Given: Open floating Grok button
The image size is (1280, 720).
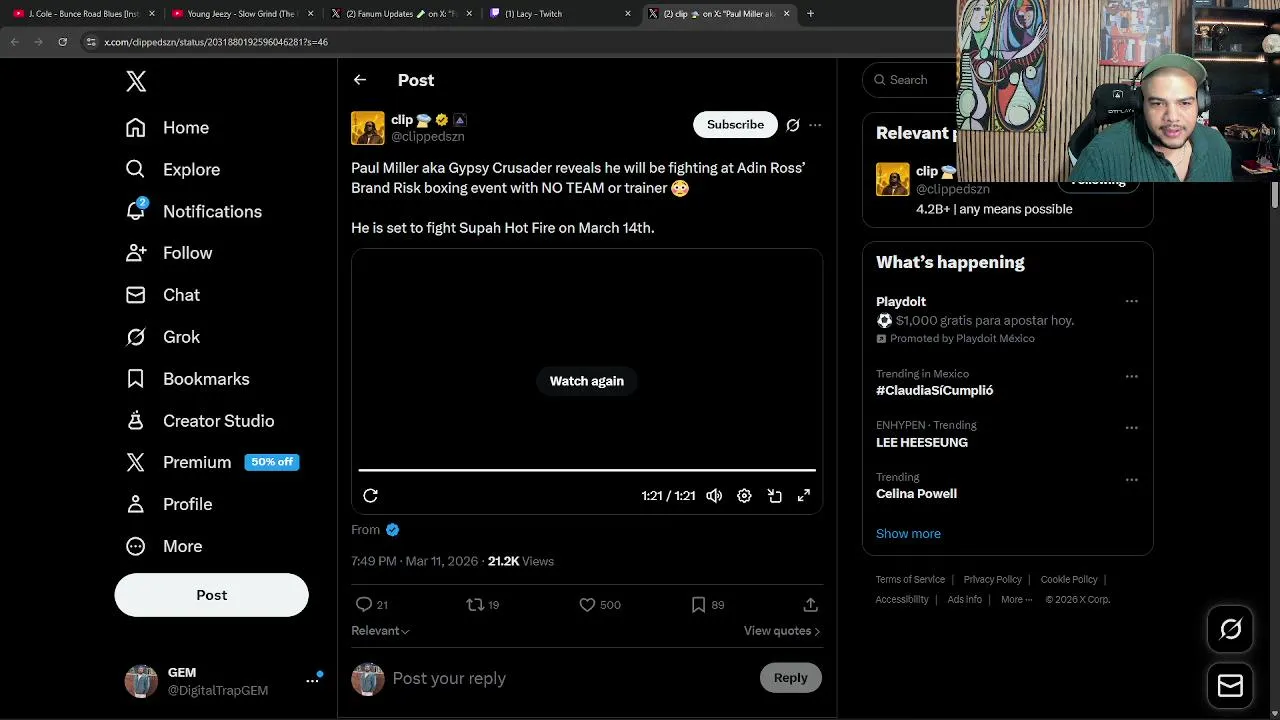Looking at the screenshot, I should pyautogui.click(x=1230, y=629).
